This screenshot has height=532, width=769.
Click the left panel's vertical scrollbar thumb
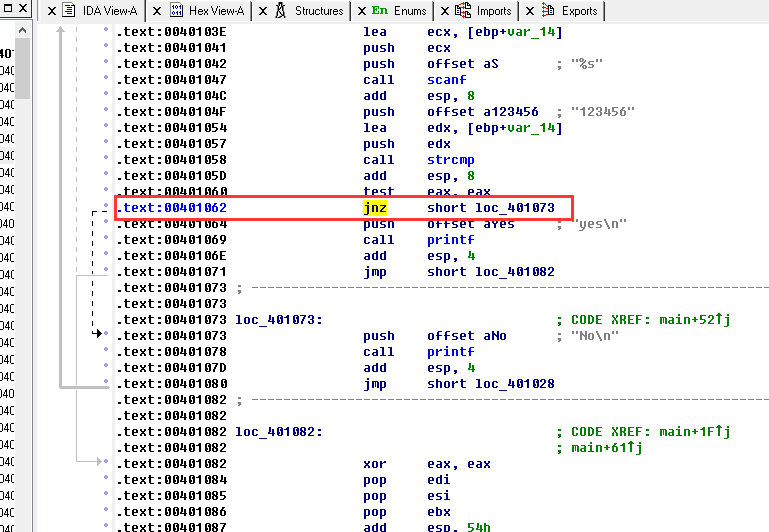(21, 70)
